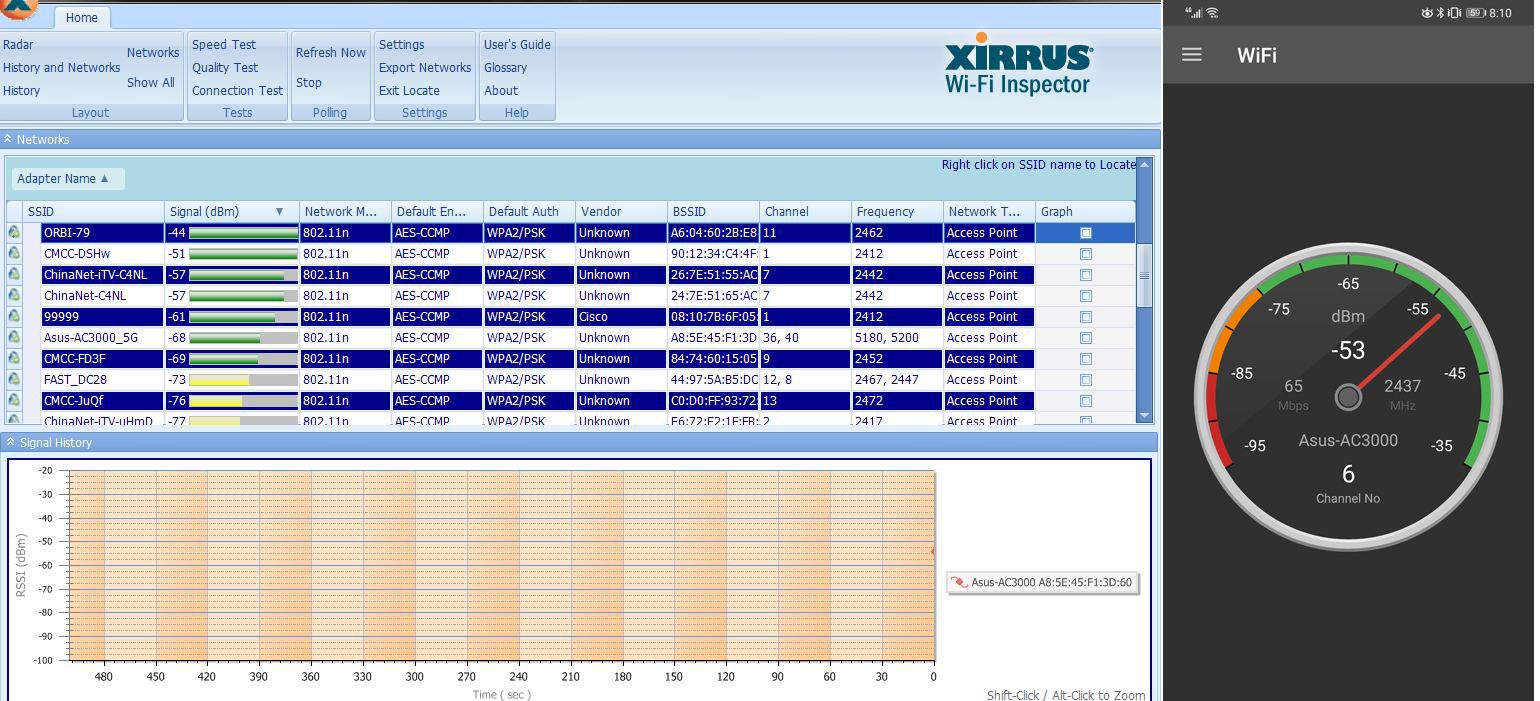Click the network icon beside CMCC-FD3F
This screenshot has height=701, width=1540.
coord(14,358)
